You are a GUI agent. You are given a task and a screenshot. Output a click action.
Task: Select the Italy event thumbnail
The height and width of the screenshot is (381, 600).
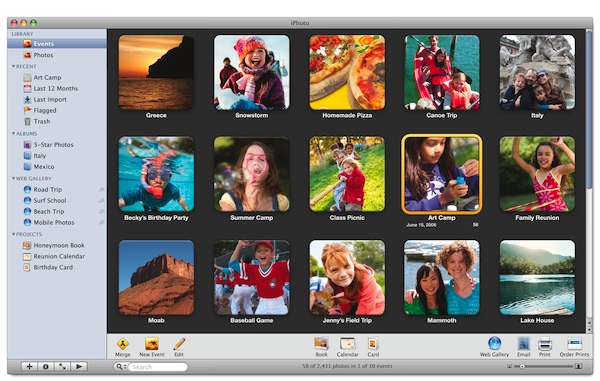point(537,73)
